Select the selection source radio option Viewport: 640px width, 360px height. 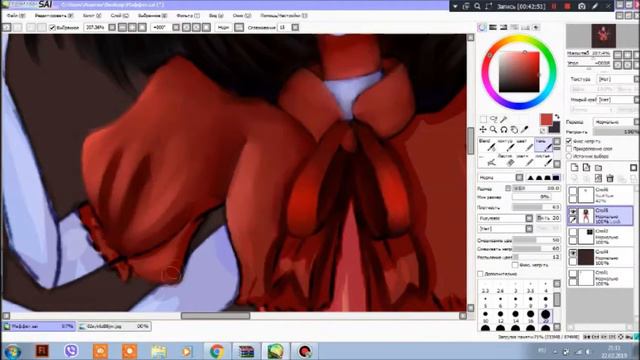point(569,156)
